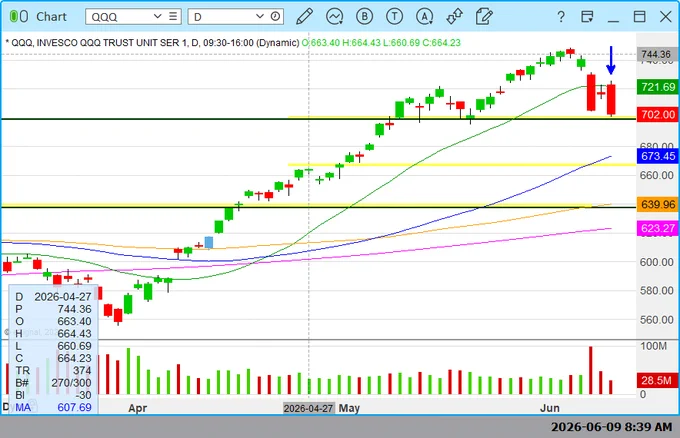Viewport: 680px width, 438px height.
Task: Open the QQQ symbol dropdown arrow
Action: tap(157, 16)
